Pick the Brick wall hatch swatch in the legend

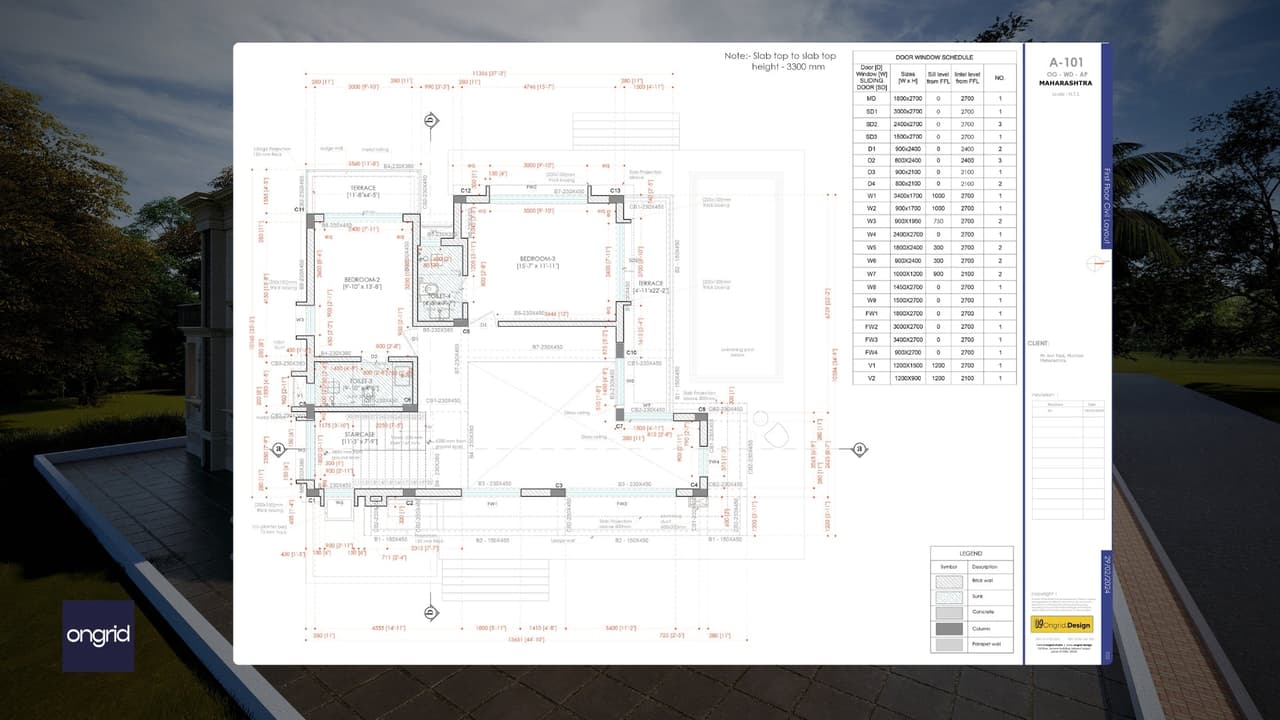(947, 580)
